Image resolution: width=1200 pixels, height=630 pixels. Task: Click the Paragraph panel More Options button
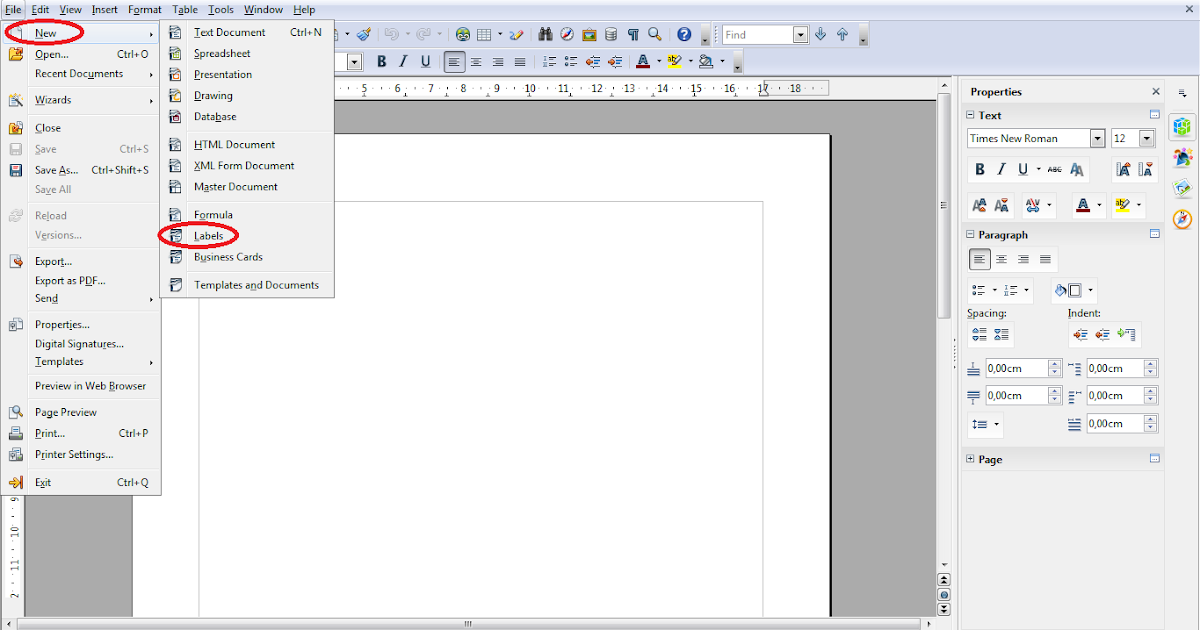click(x=1155, y=234)
